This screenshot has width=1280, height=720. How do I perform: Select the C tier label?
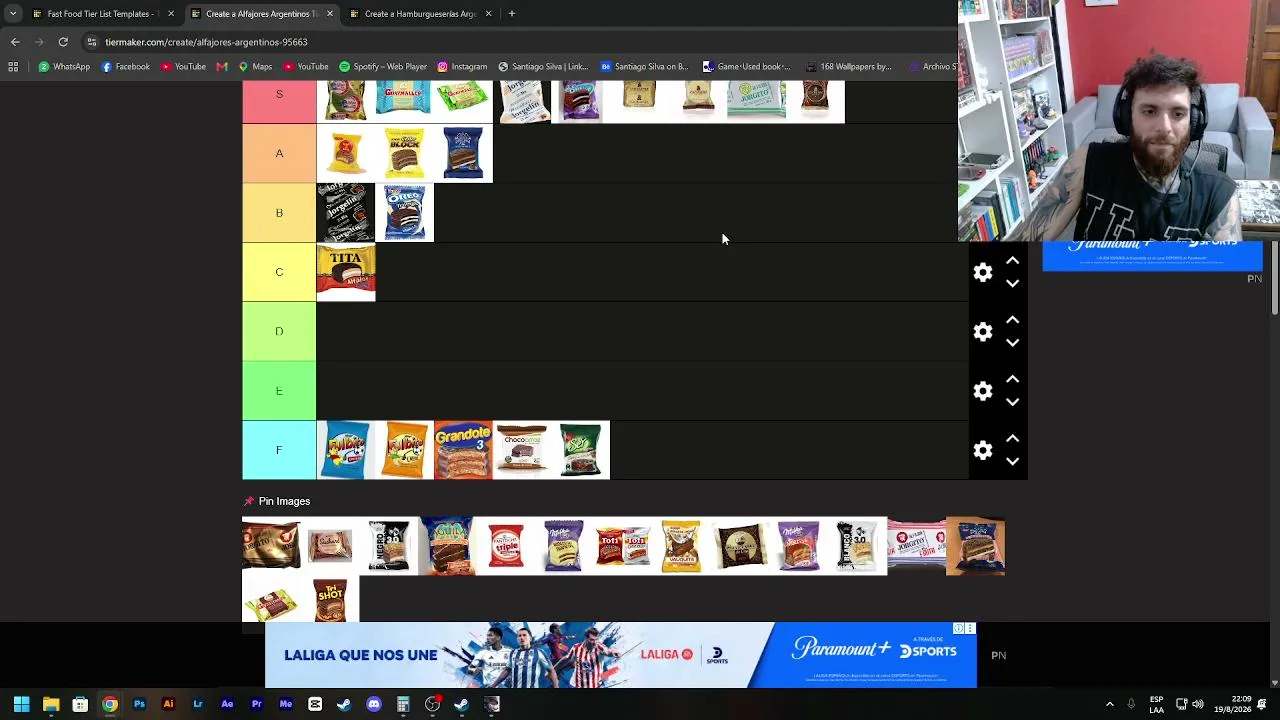[x=279, y=272]
